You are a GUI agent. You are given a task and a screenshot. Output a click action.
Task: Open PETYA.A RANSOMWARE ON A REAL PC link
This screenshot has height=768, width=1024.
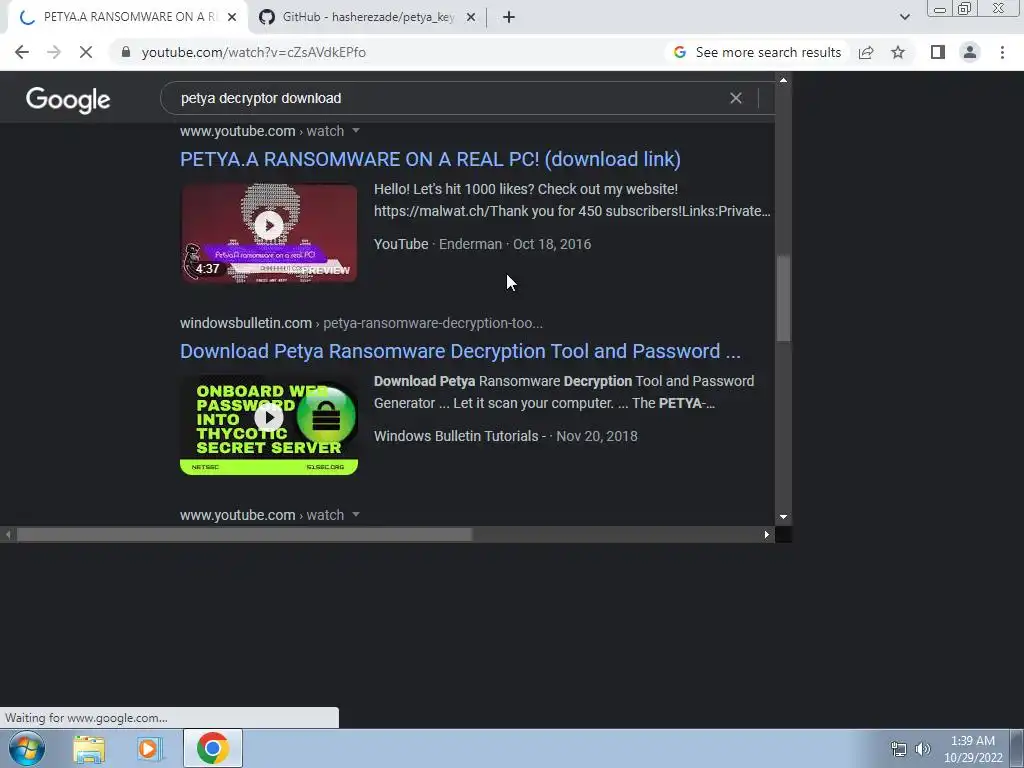click(430, 159)
